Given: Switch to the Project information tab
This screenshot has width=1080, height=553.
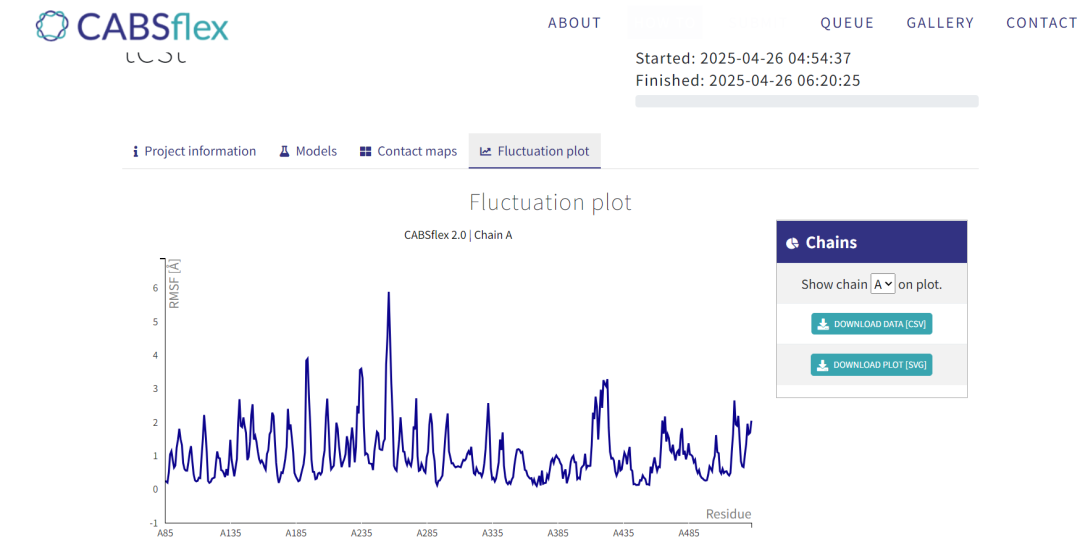Looking at the screenshot, I should click(x=194, y=151).
